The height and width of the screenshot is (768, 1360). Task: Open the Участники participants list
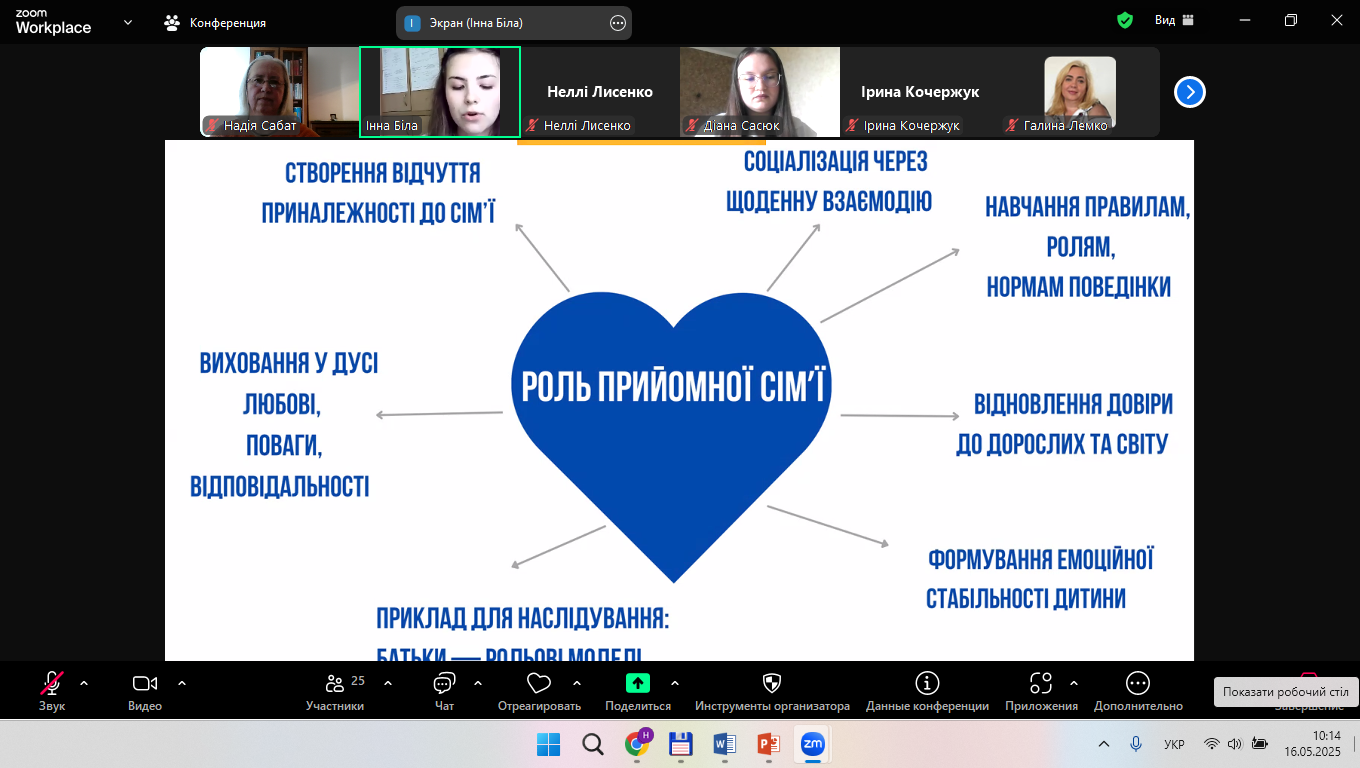tap(335, 684)
